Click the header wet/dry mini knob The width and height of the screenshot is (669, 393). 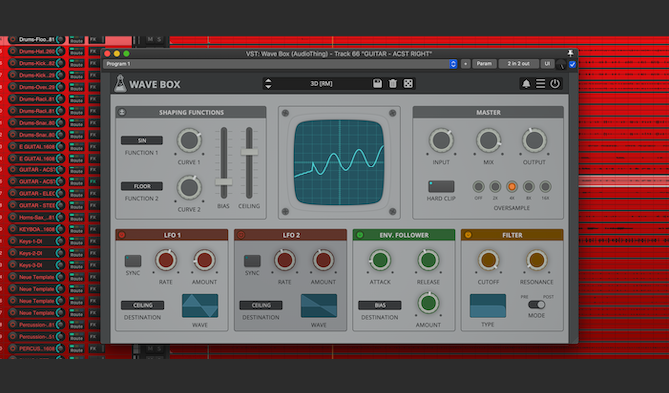tap(561, 64)
